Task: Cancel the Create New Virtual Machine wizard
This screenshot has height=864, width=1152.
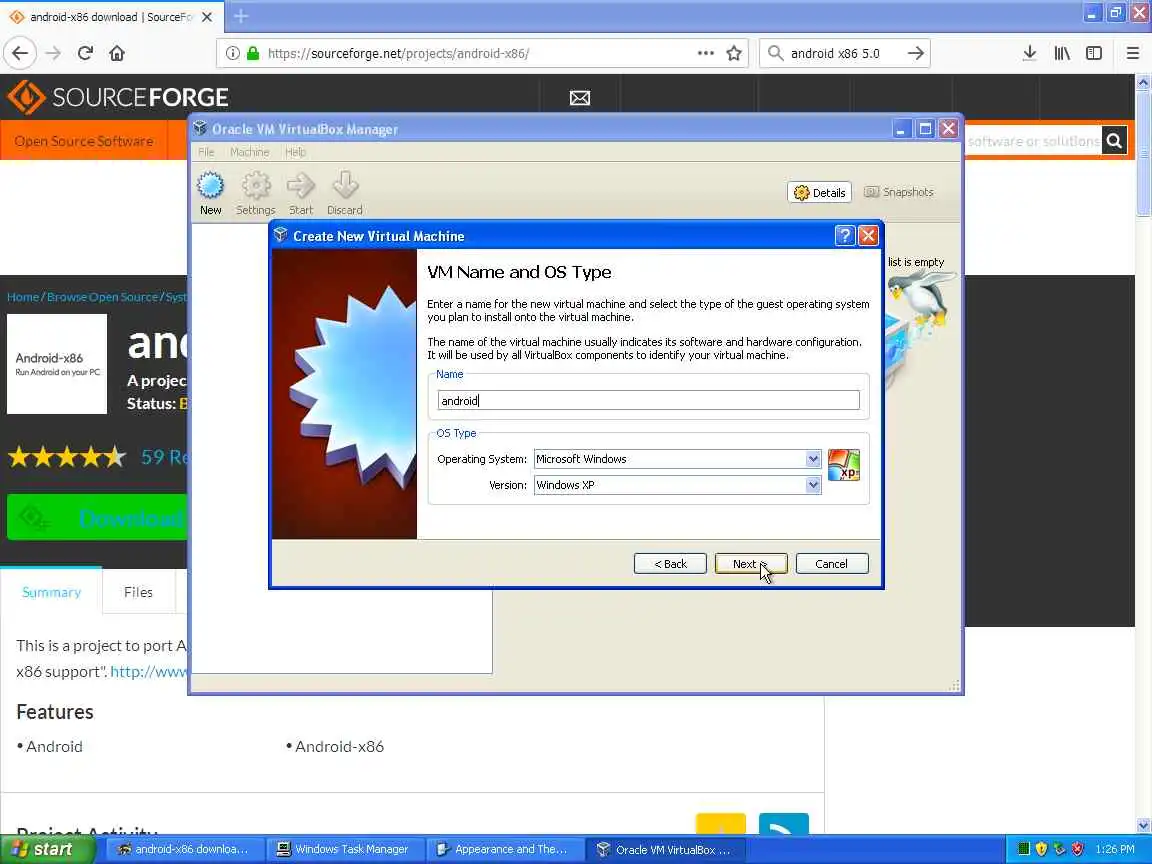Action: pos(832,564)
